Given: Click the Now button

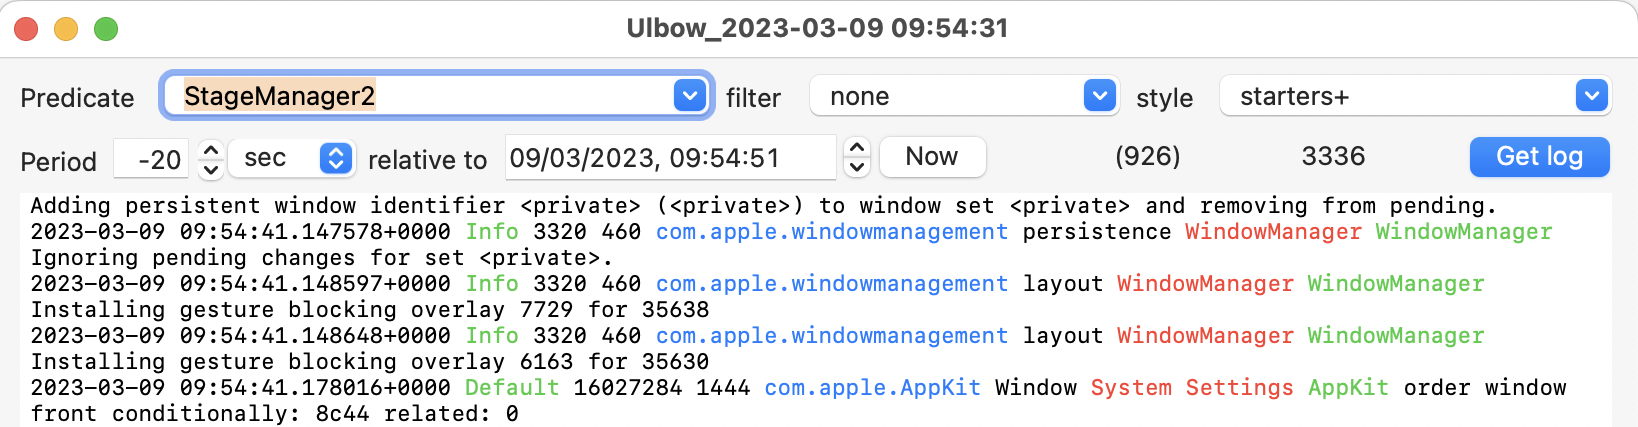Looking at the screenshot, I should (x=931, y=157).
